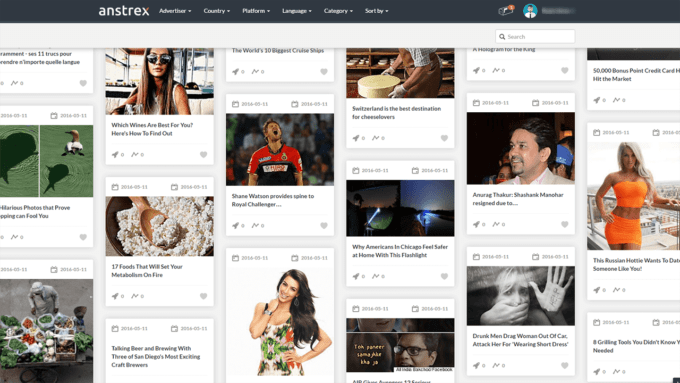Expand the Advertiser dropdown
This screenshot has height=383, width=680.
tap(175, 11)
